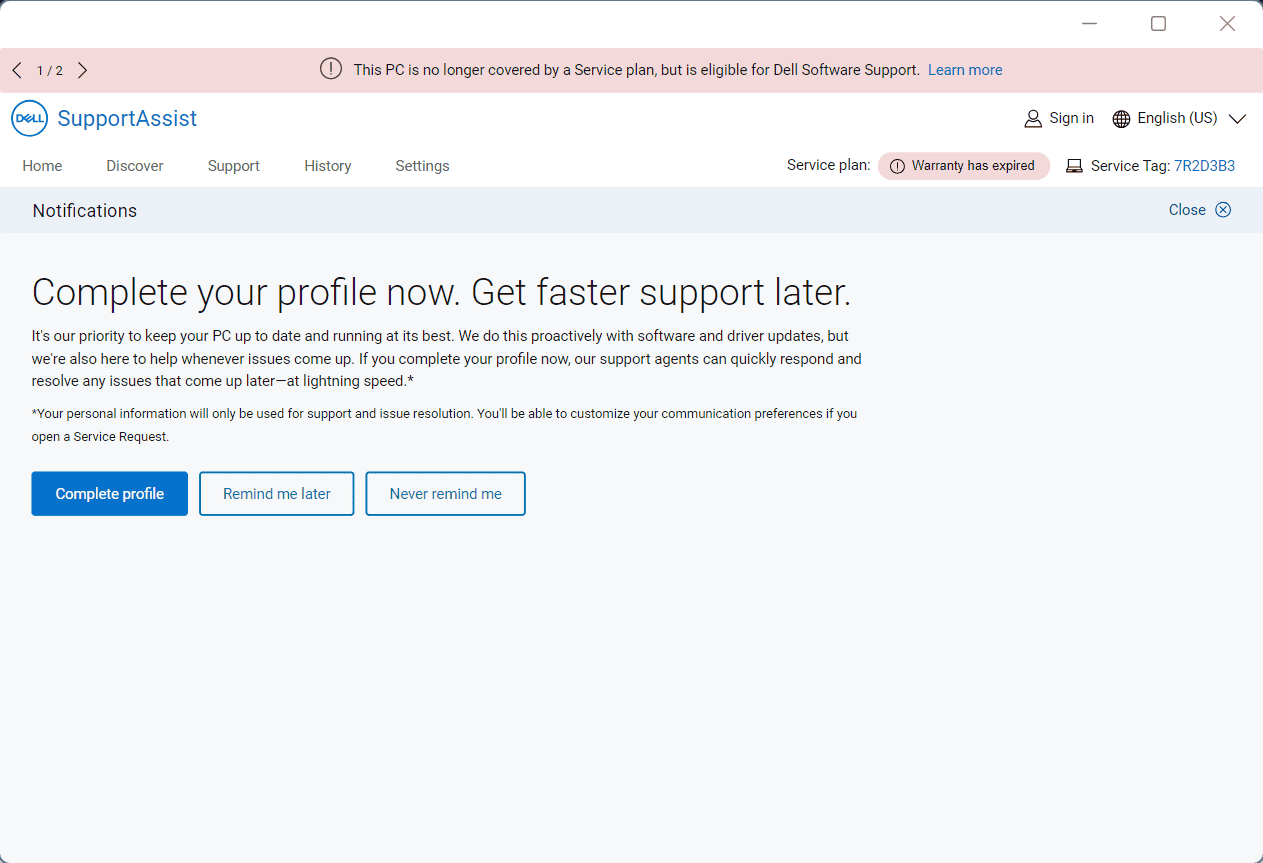The height and width of the screenshot is (863, 1263).
Task: Minimize the SupportAssist window
Action: point(1090,23)
